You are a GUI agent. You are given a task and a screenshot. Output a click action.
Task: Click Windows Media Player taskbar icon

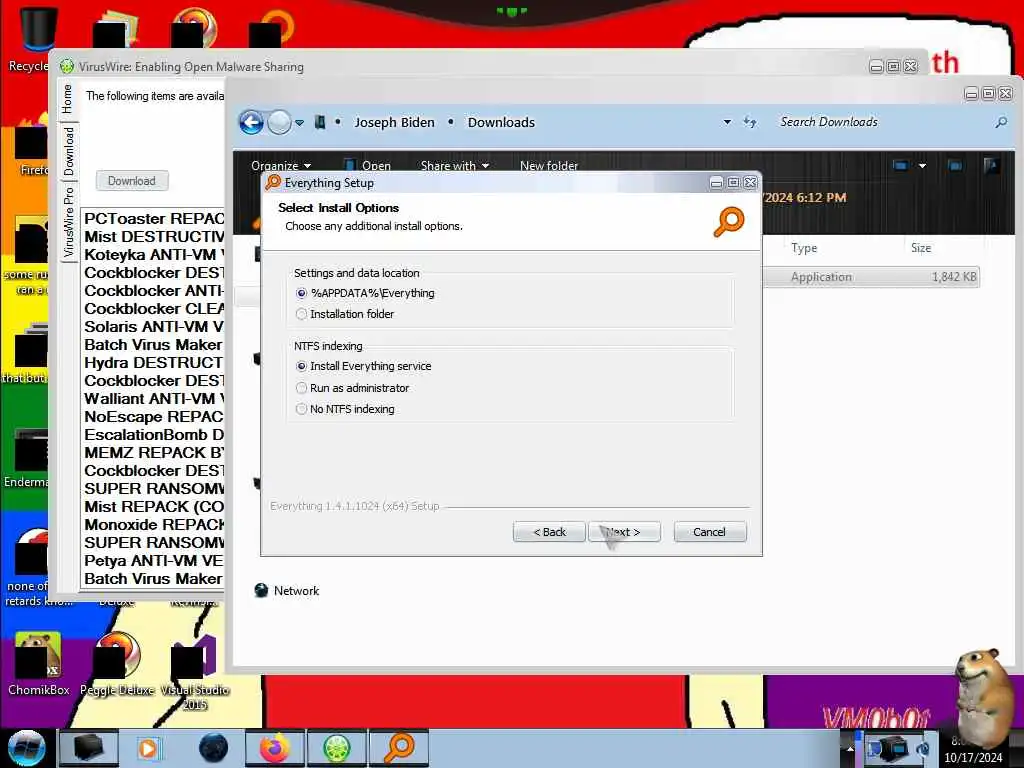click(x=148, y=748)
